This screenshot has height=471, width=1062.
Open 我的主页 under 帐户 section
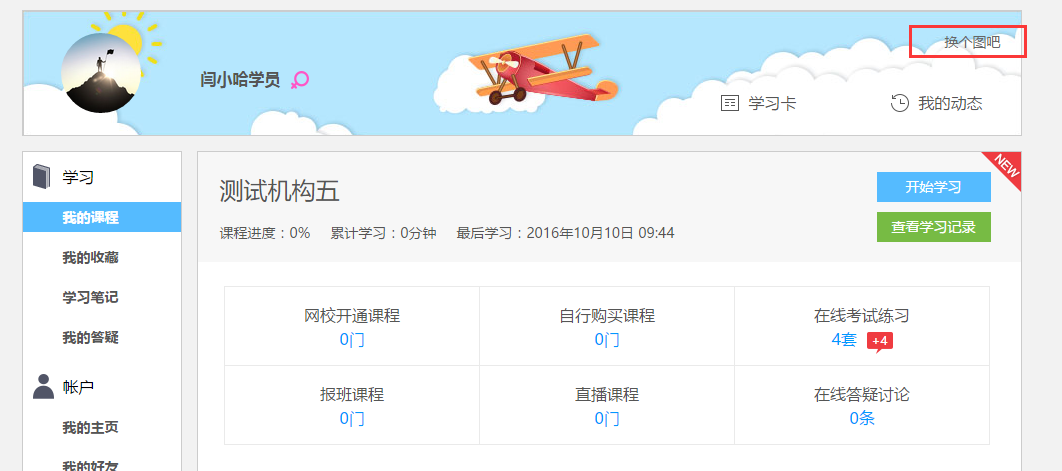point(90,428)
